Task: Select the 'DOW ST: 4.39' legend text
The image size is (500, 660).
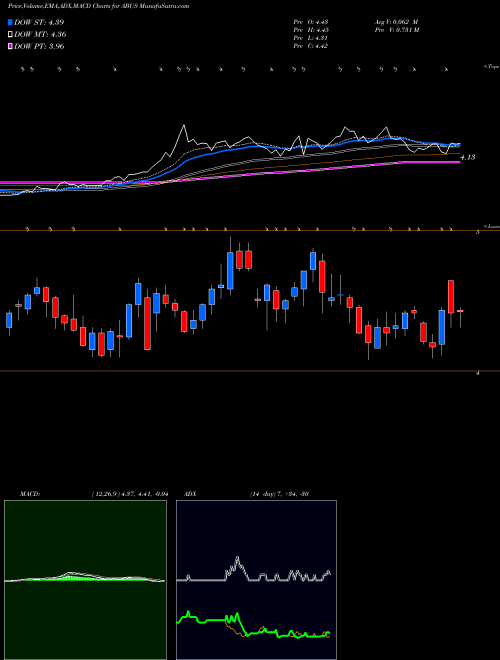Action: pos(39,22)
